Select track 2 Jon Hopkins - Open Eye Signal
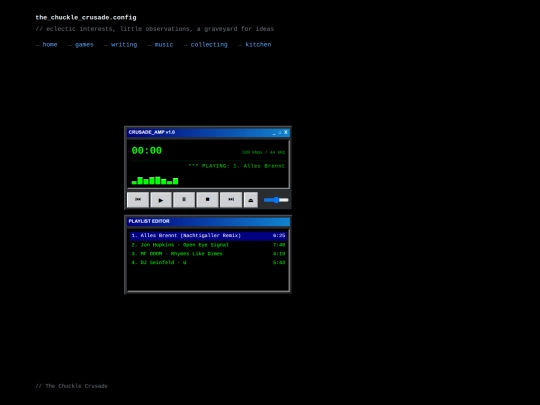 click(x=208, y=245)
